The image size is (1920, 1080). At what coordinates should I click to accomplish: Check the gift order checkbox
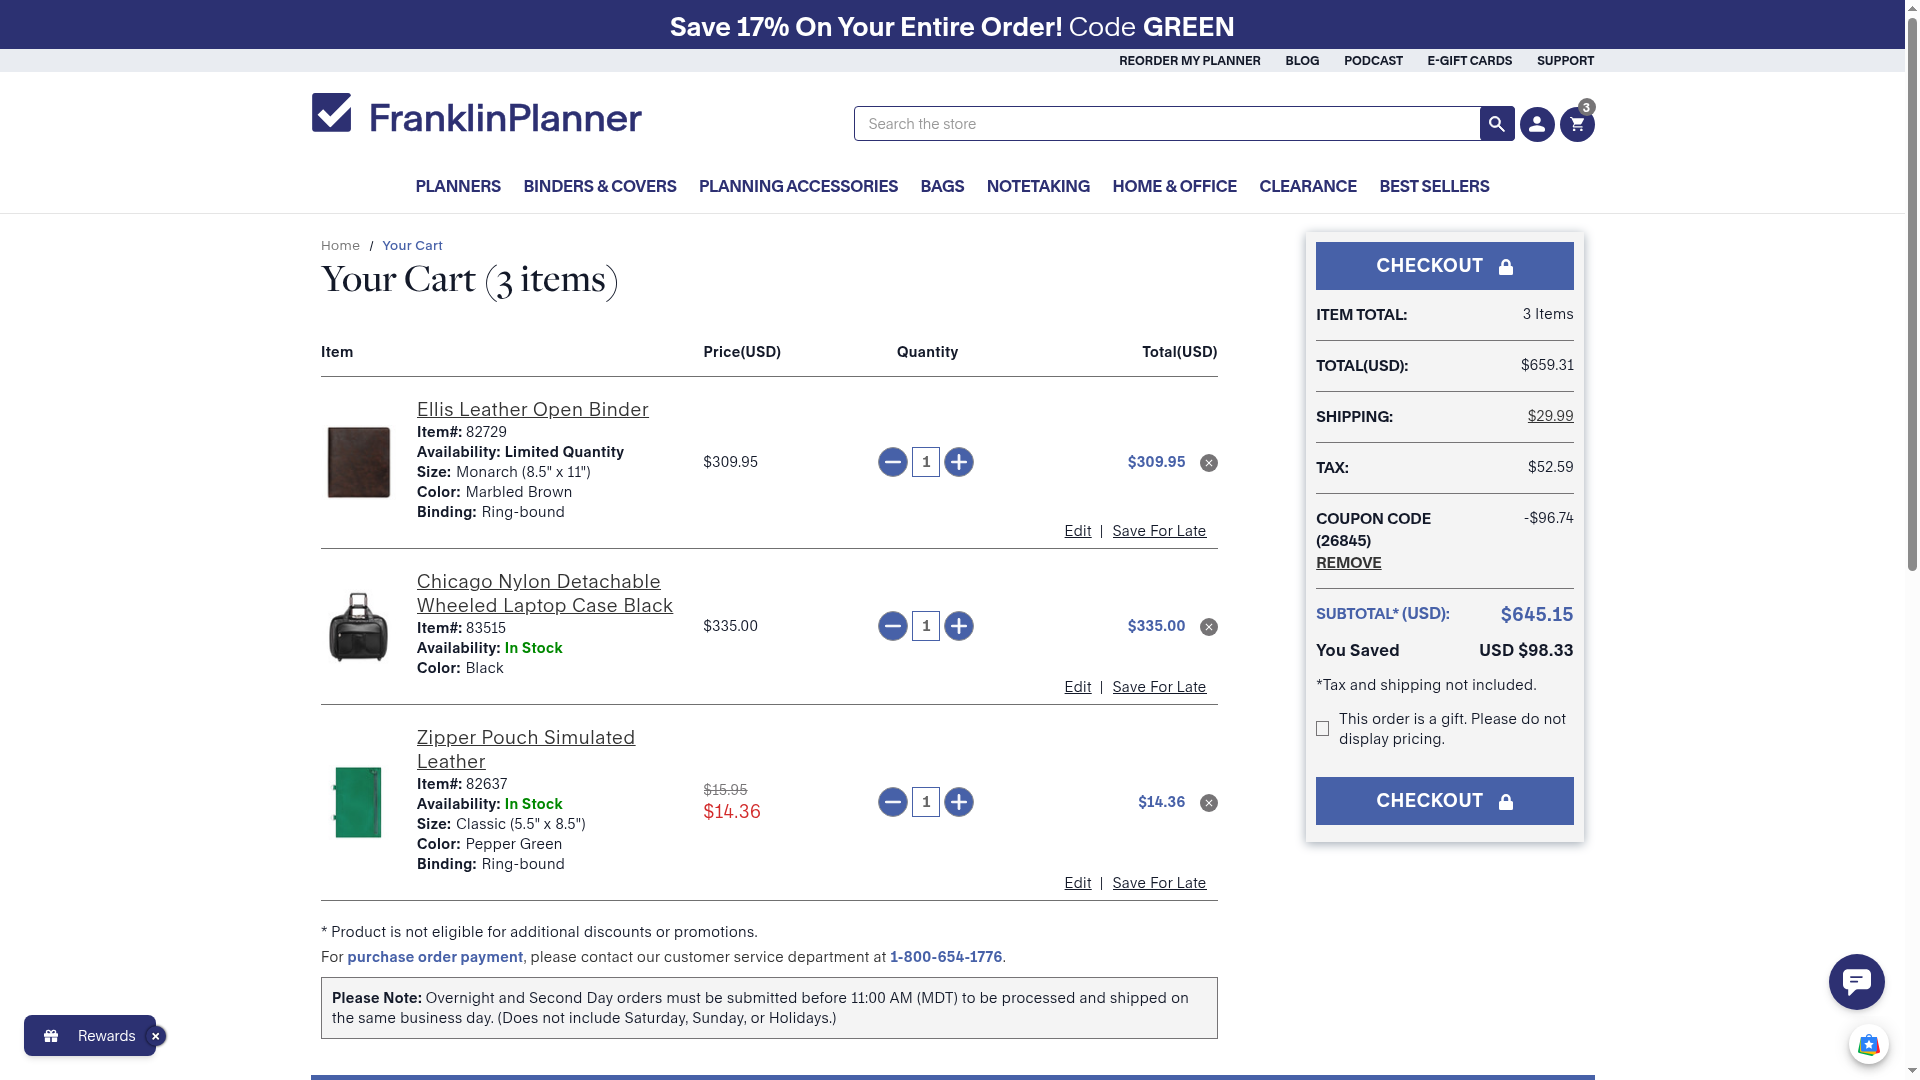point(1322,729)
